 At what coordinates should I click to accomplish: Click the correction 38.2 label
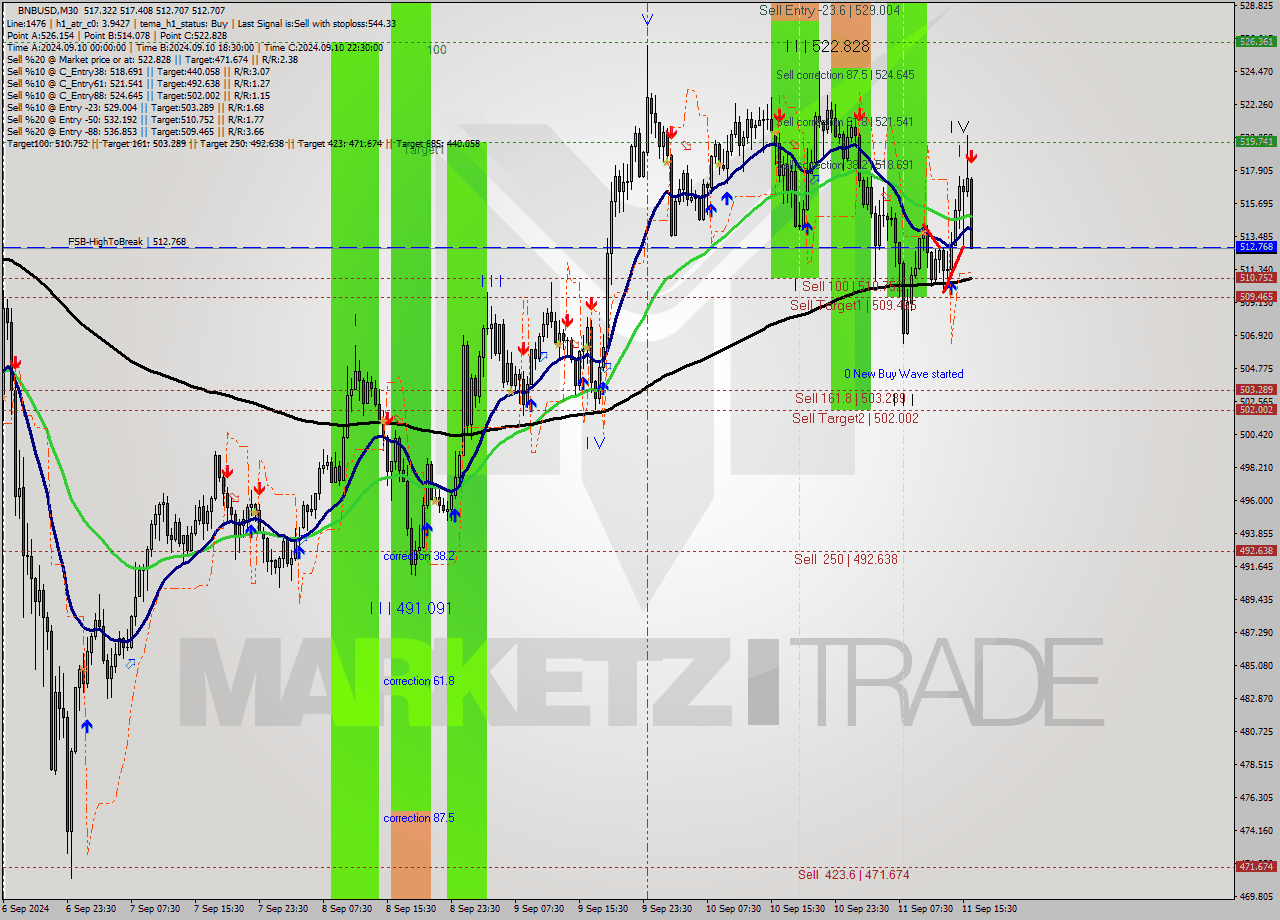[x=418, y=556]
